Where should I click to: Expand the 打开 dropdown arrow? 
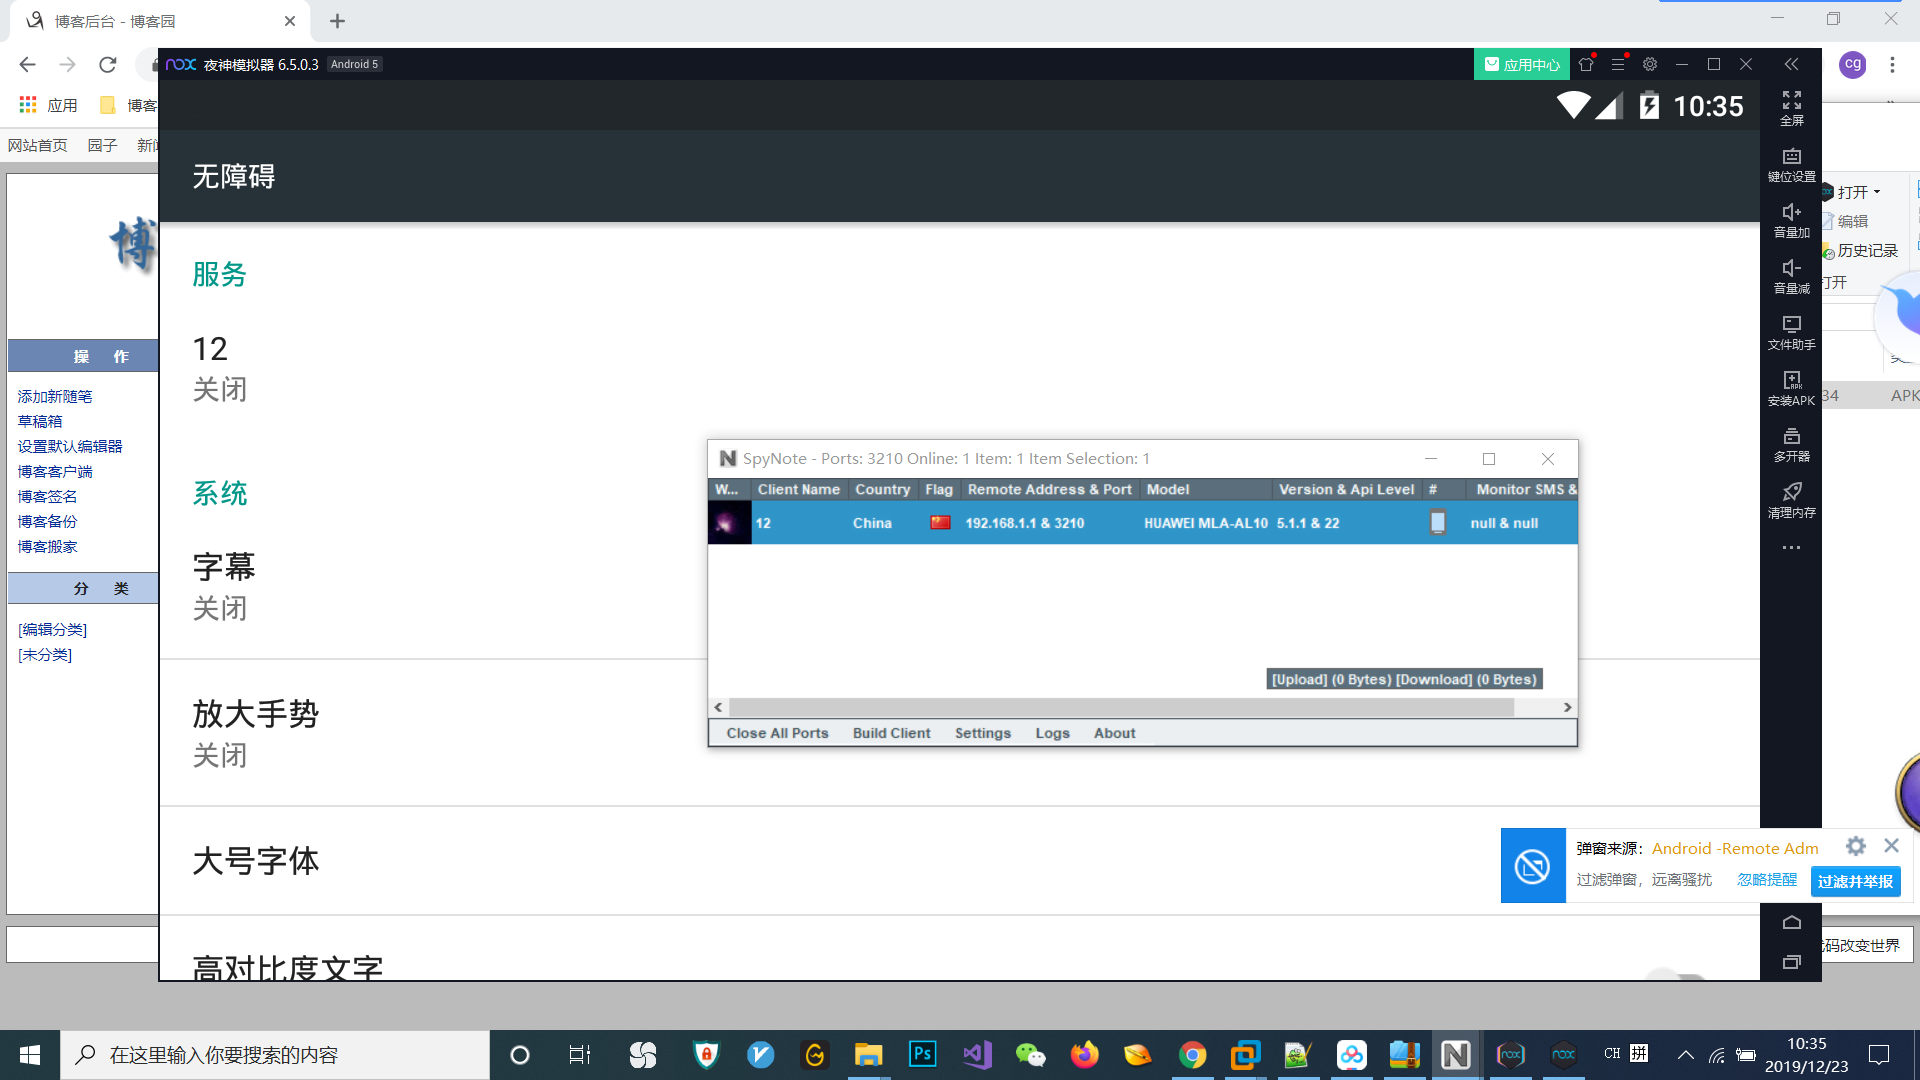pos(1877,192)
